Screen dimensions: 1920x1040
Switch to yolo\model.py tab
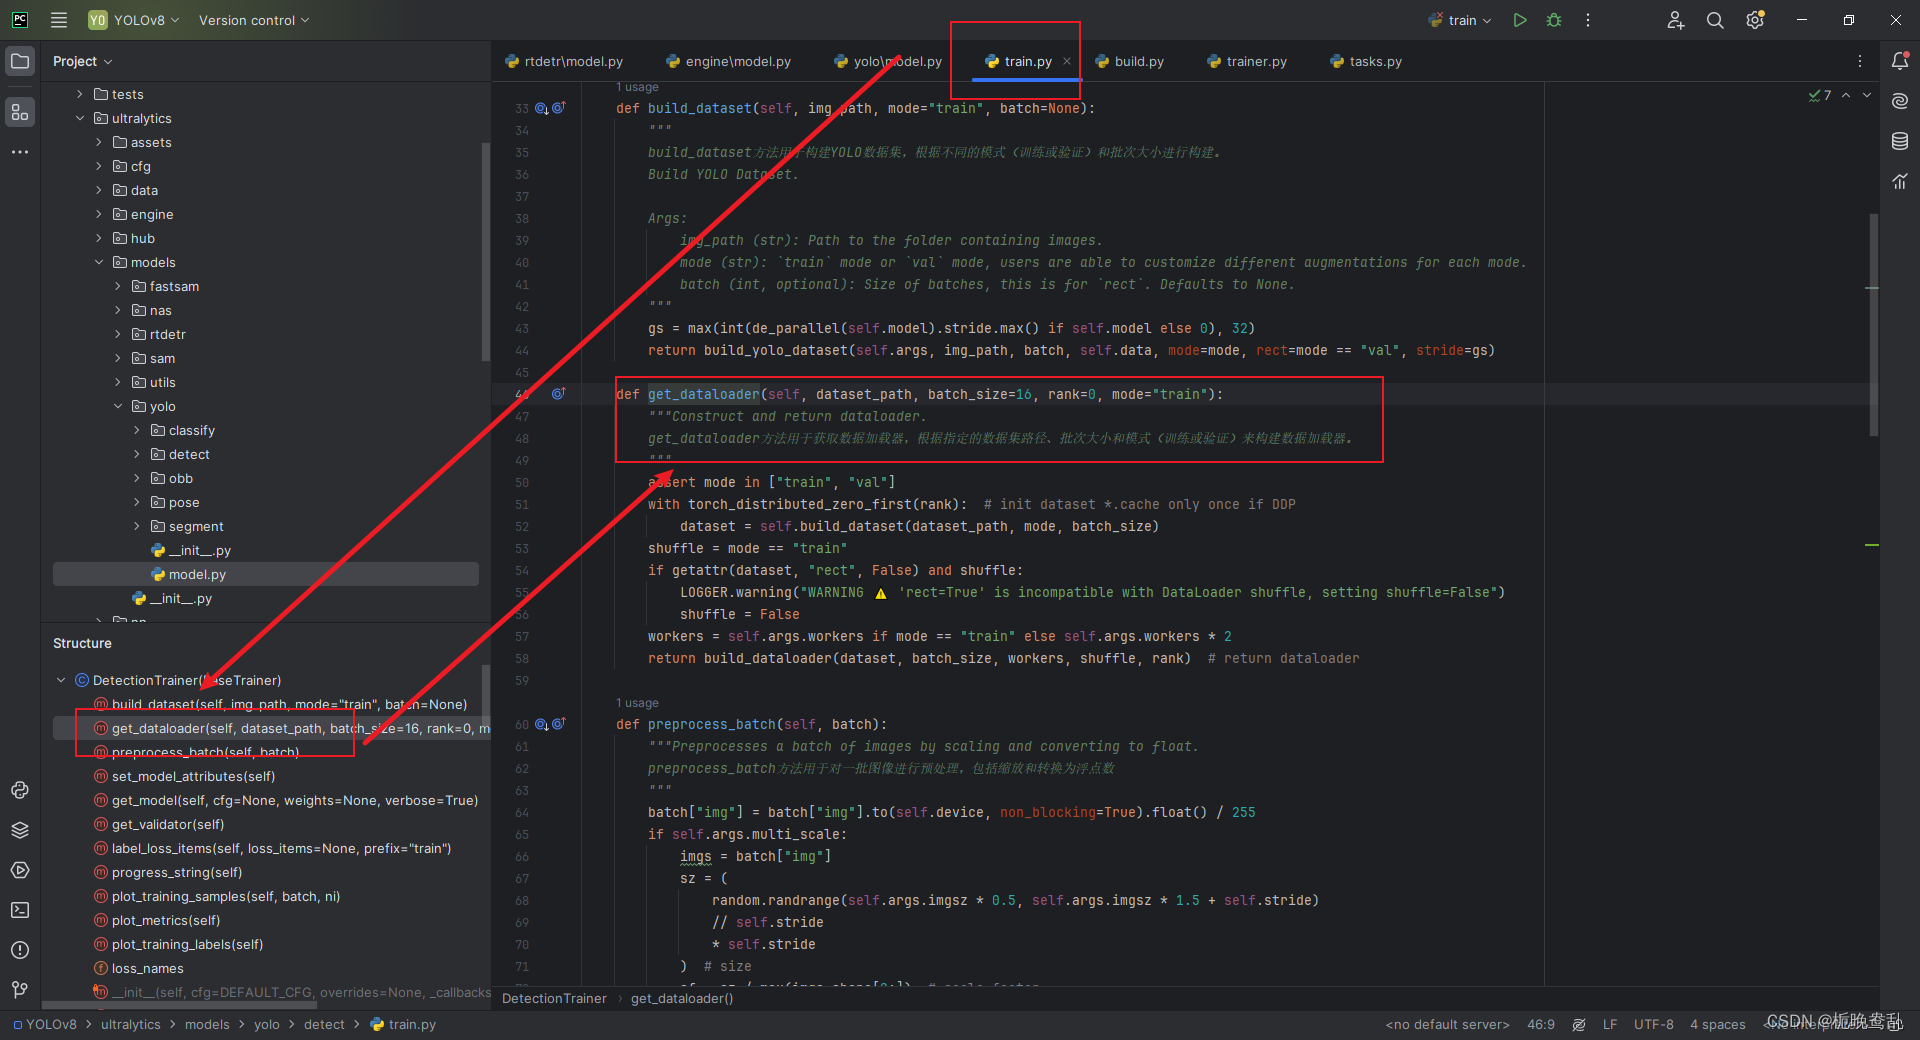(888, 61)
